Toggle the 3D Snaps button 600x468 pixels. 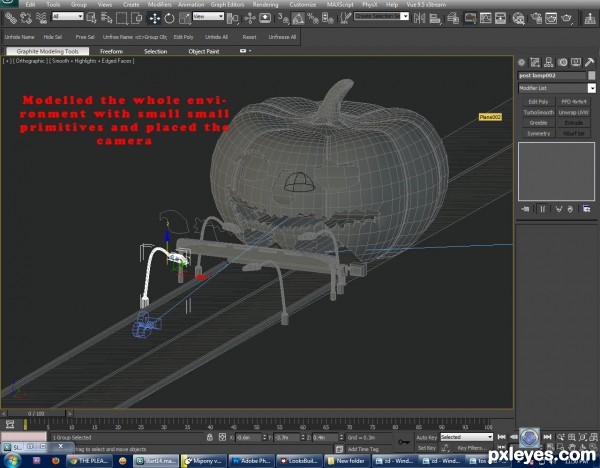coord(283,18)
